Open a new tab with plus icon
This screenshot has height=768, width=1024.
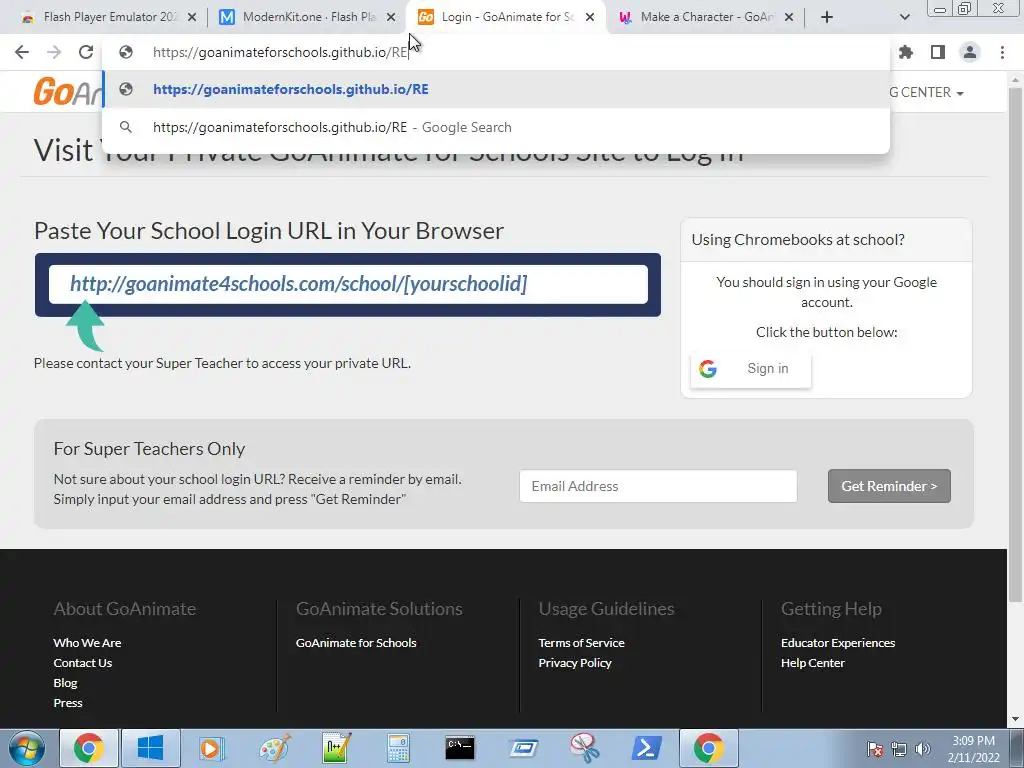(827, 17)
